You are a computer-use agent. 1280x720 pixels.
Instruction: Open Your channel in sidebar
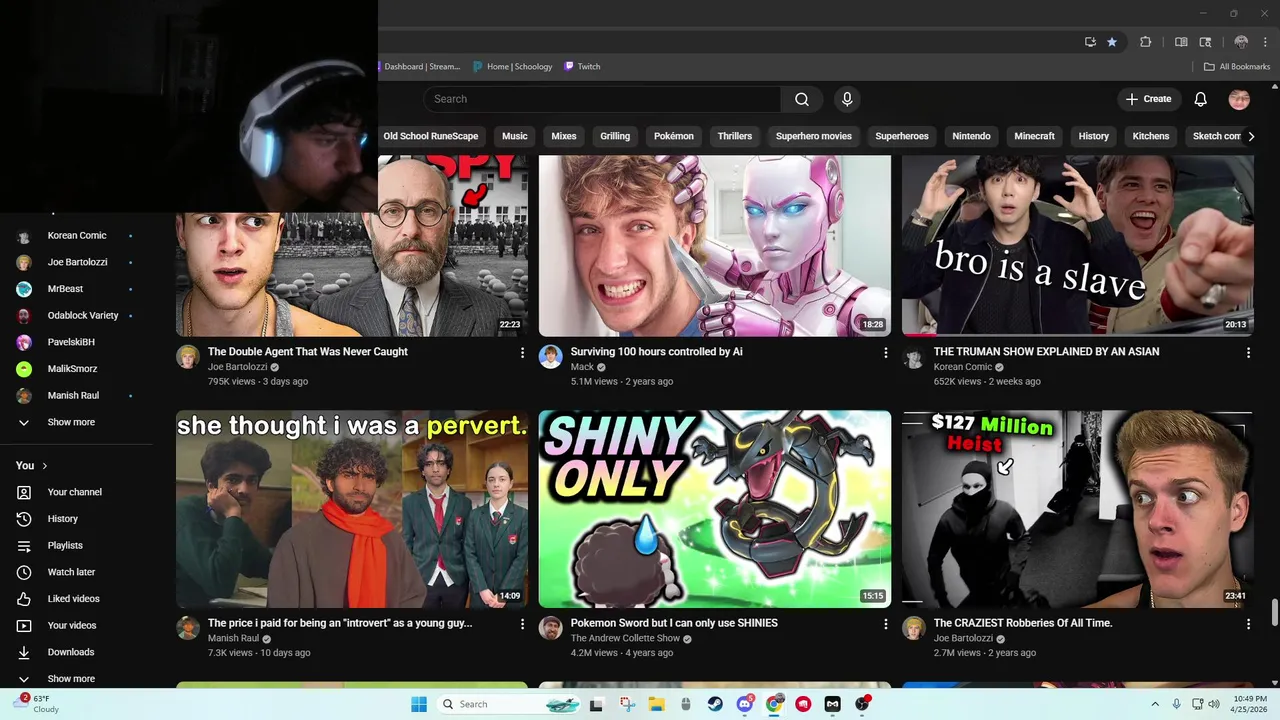76,492
